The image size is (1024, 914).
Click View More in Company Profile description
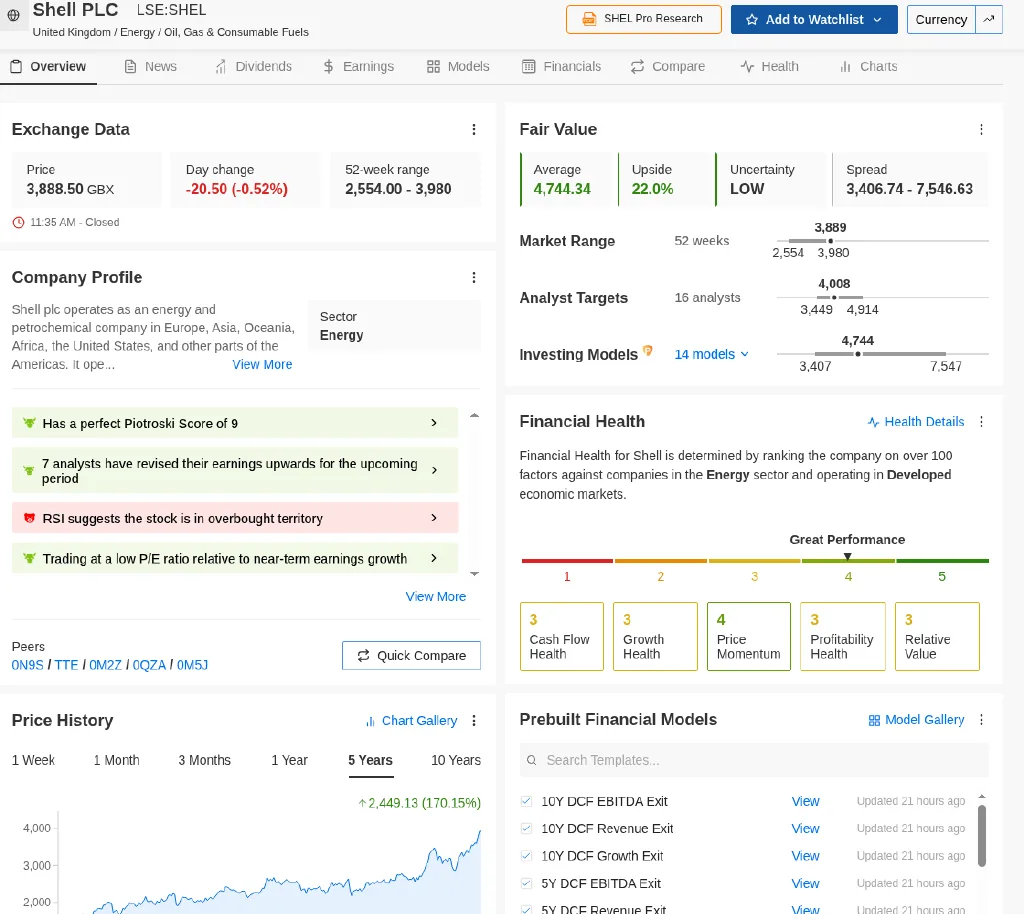pos(263,365)
